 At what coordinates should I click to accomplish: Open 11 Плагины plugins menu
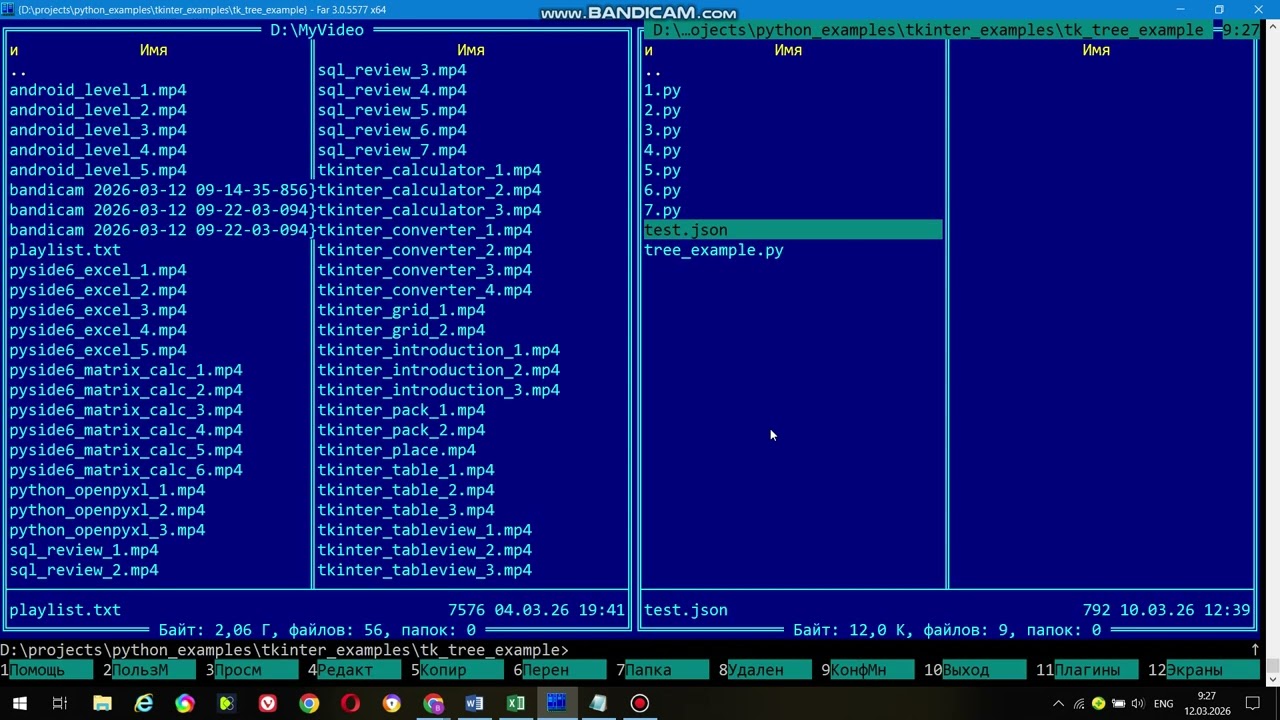[1088, 670]
